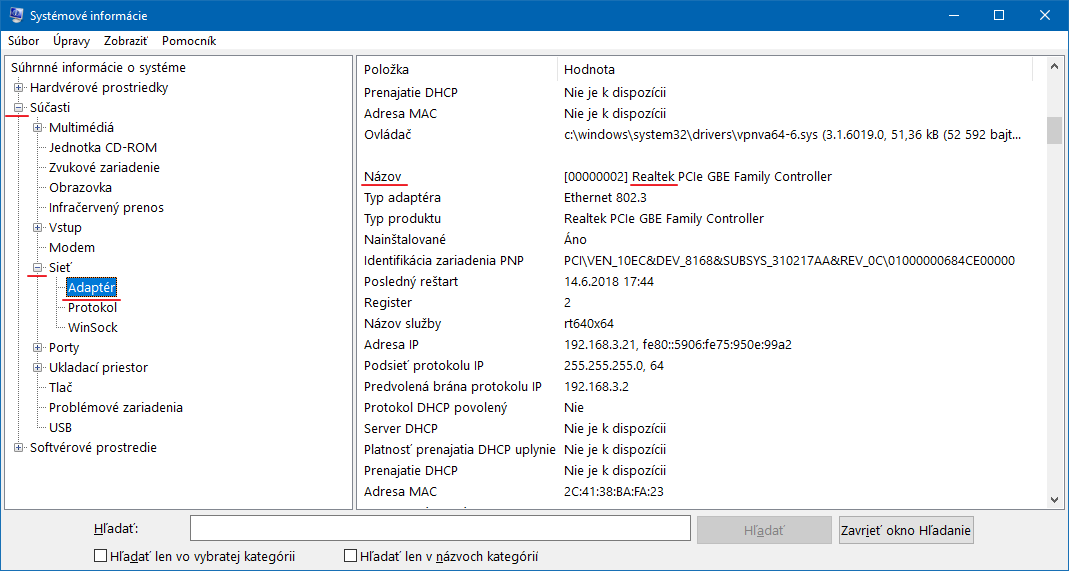Viewport: 1069px width, 571px height.
Task: Click the System Information title bar icon
Action: [16, 15]
